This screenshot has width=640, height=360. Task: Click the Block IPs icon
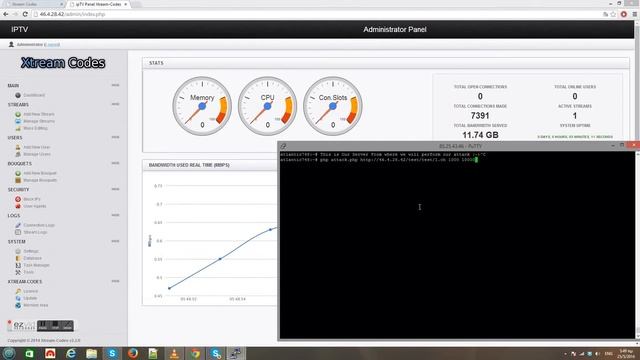[18, 199]
